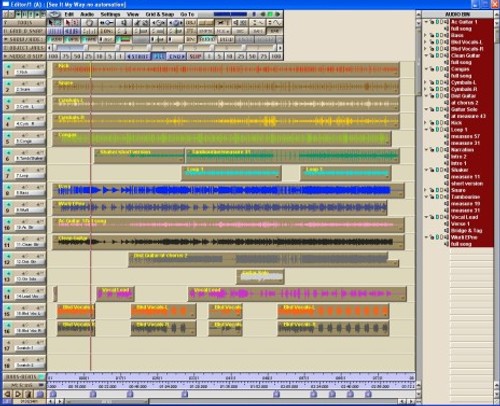
Task: Tick the white checkbox on the Snare bin row
Action: pos(442,190)
